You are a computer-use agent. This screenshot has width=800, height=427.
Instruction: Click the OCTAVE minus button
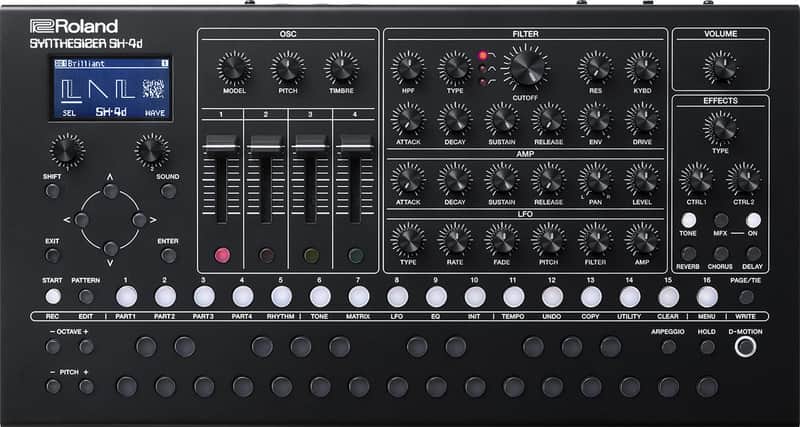pos(53,347)
